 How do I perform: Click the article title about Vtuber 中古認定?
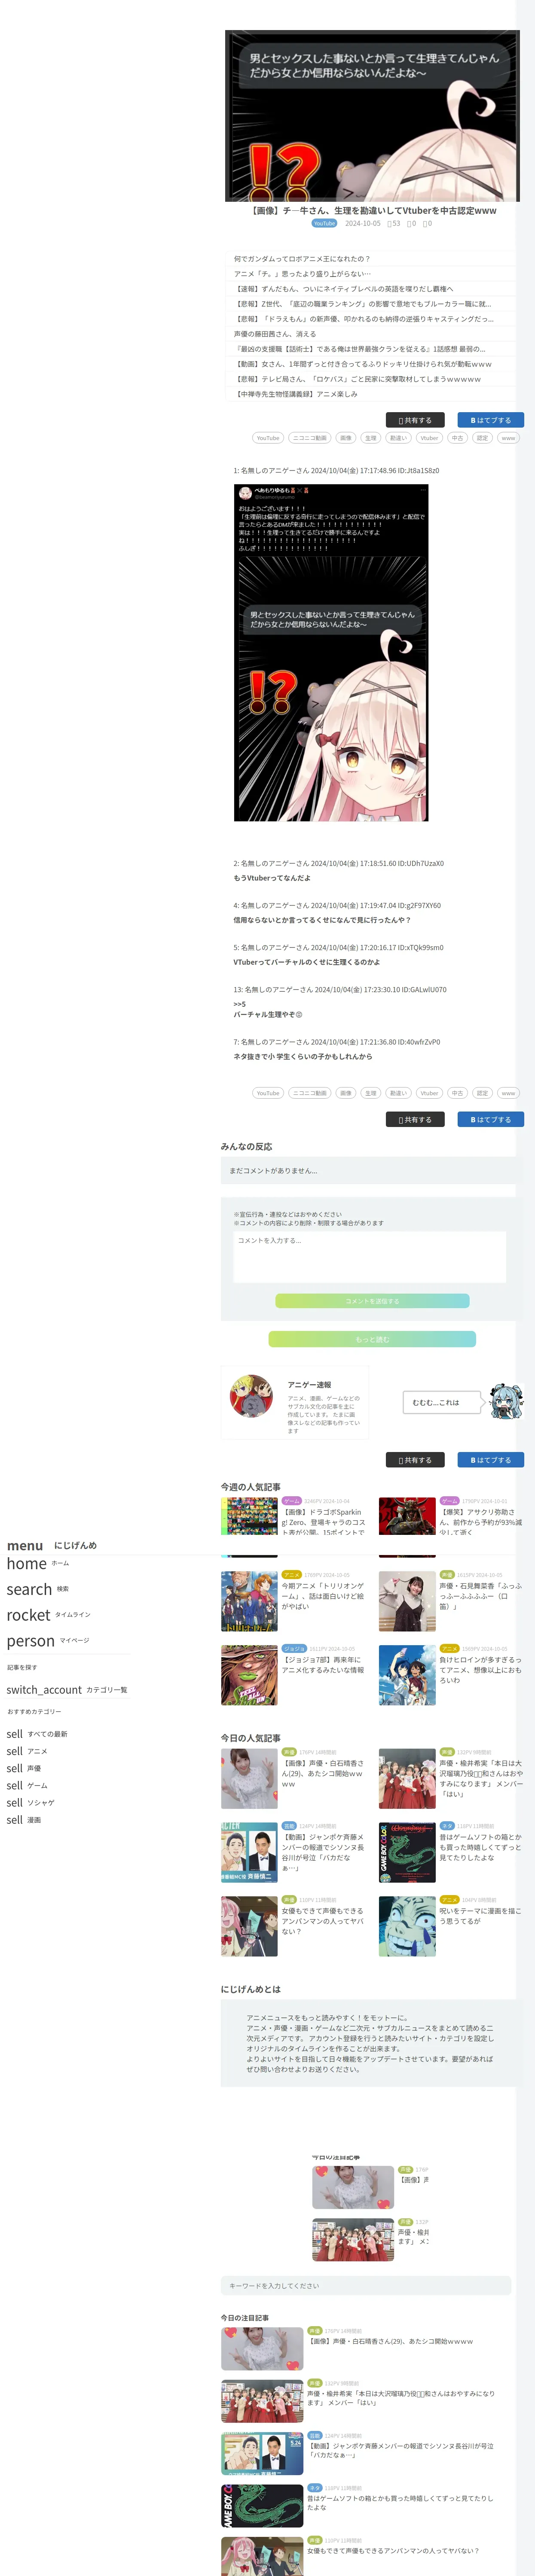(372, 210)
